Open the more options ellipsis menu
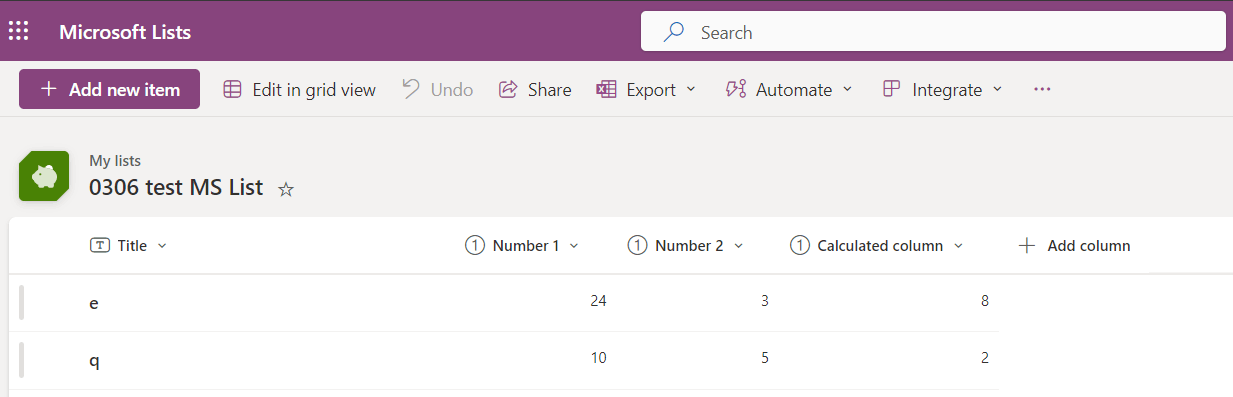Image resolution: width=1233 pixels, height=397 pixels. (x=1042, y=90)
